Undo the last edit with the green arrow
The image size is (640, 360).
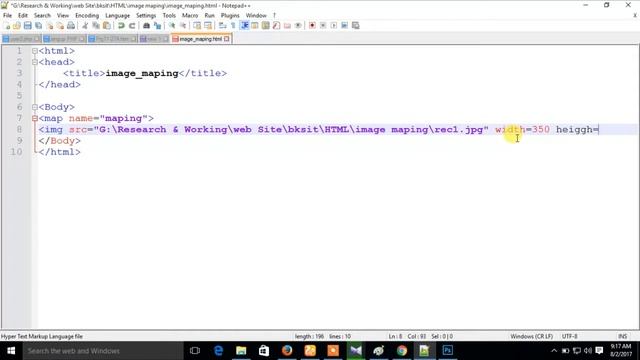(121, 26)
